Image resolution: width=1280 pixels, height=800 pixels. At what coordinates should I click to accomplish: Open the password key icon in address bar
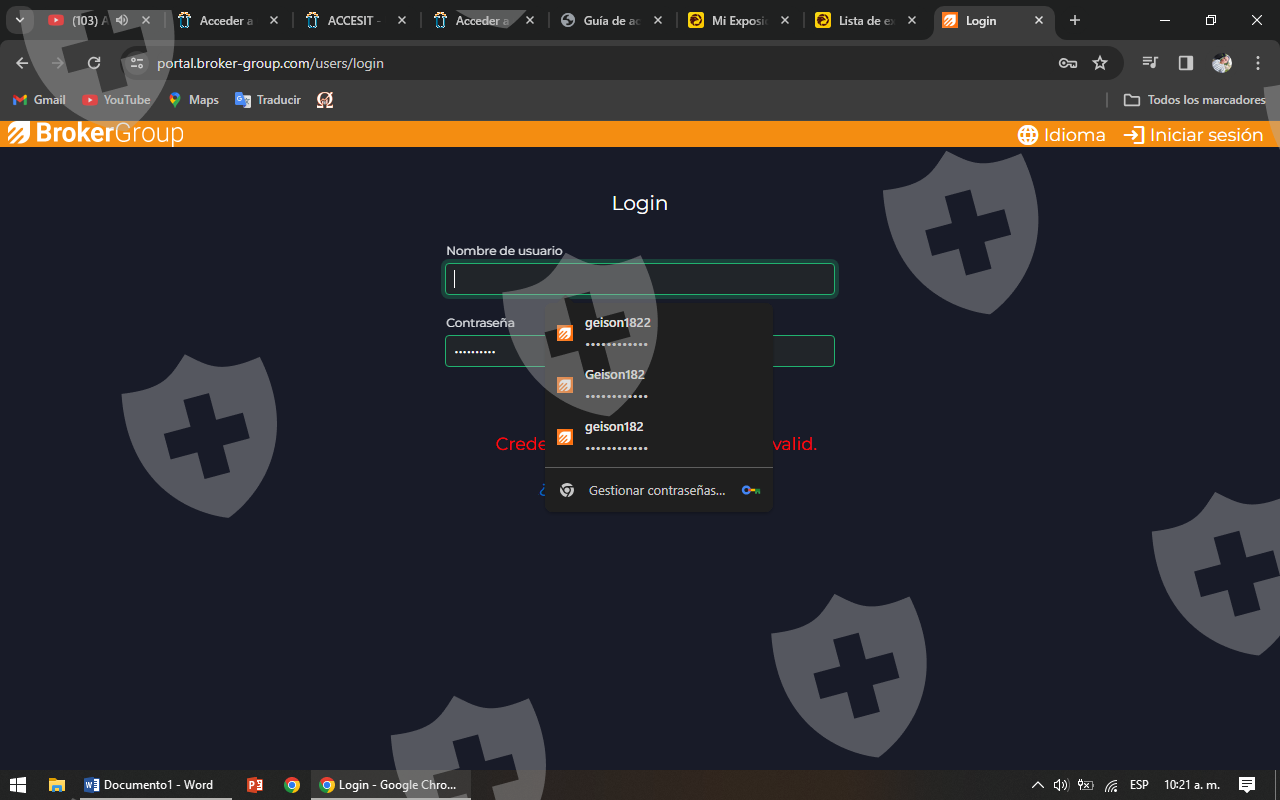click(1067, 63)
